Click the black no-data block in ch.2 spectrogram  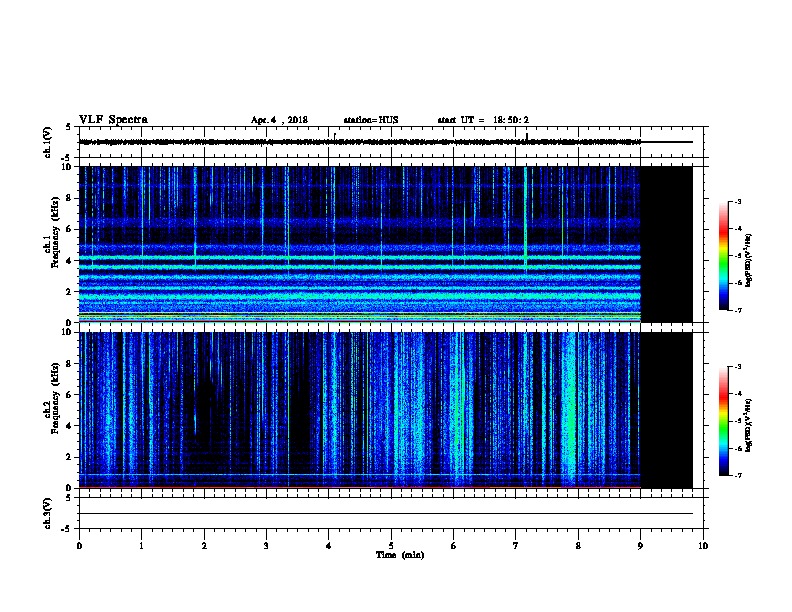(667, 410)
